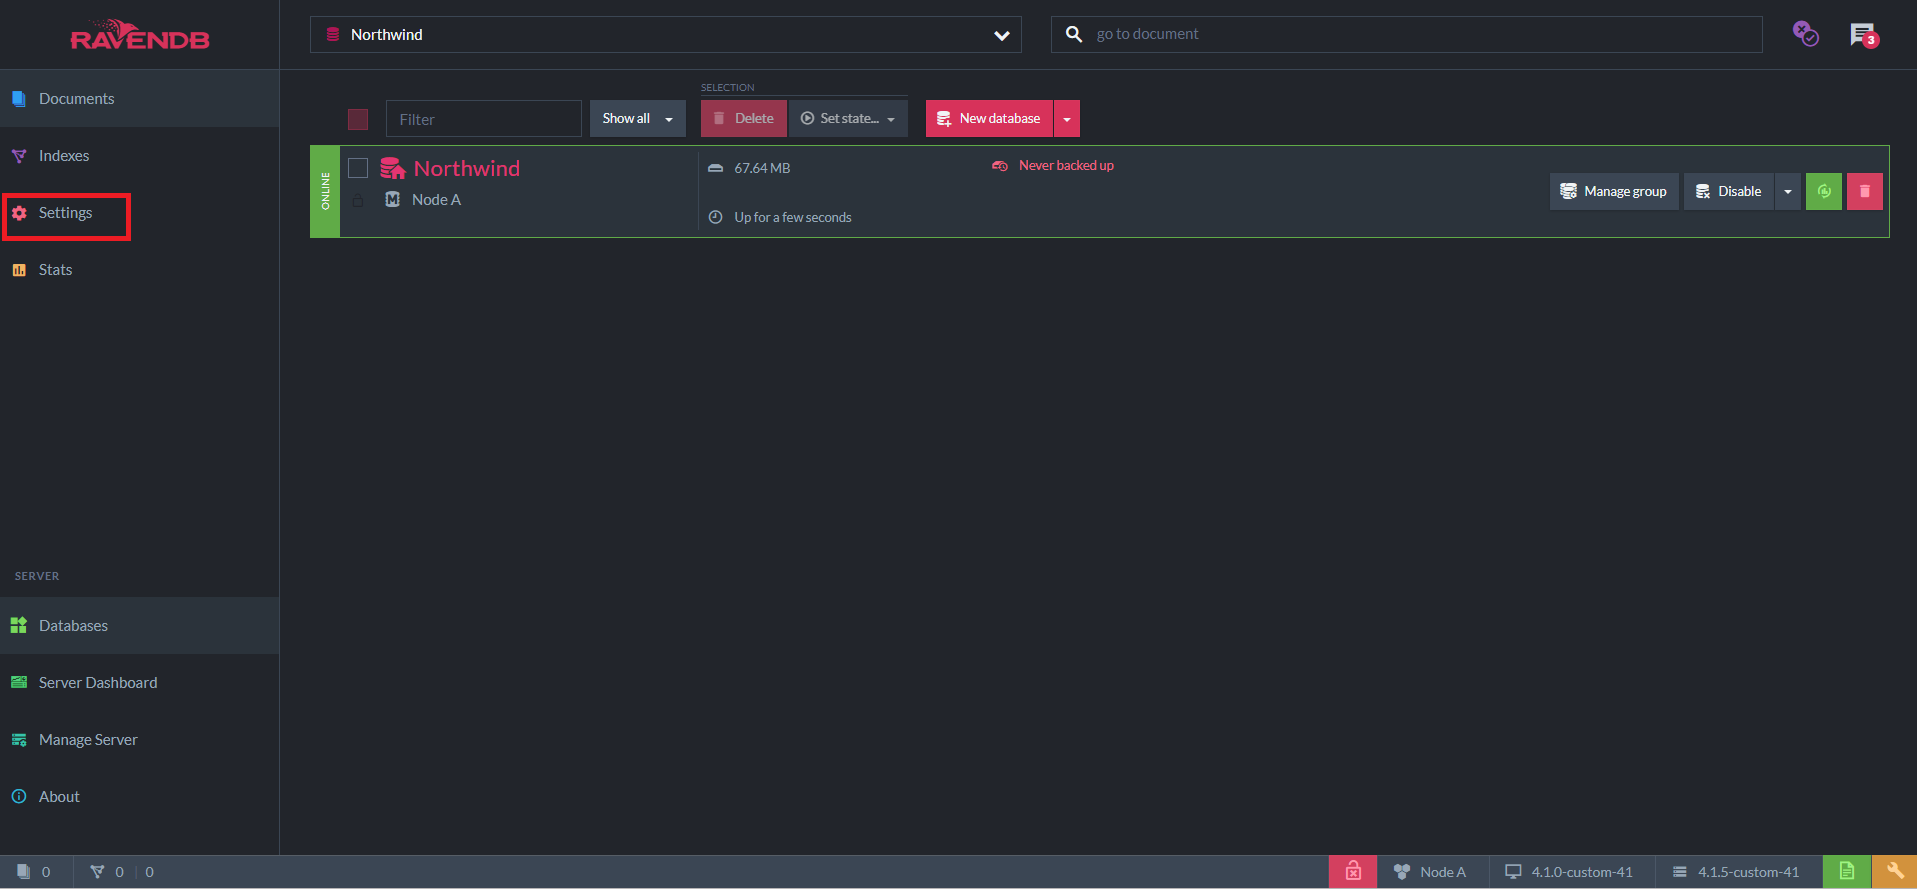Screen dimensions: 1917x890
Task: Click client version 4.1.0-custom-41
Action: click(x=1570, y=872)
